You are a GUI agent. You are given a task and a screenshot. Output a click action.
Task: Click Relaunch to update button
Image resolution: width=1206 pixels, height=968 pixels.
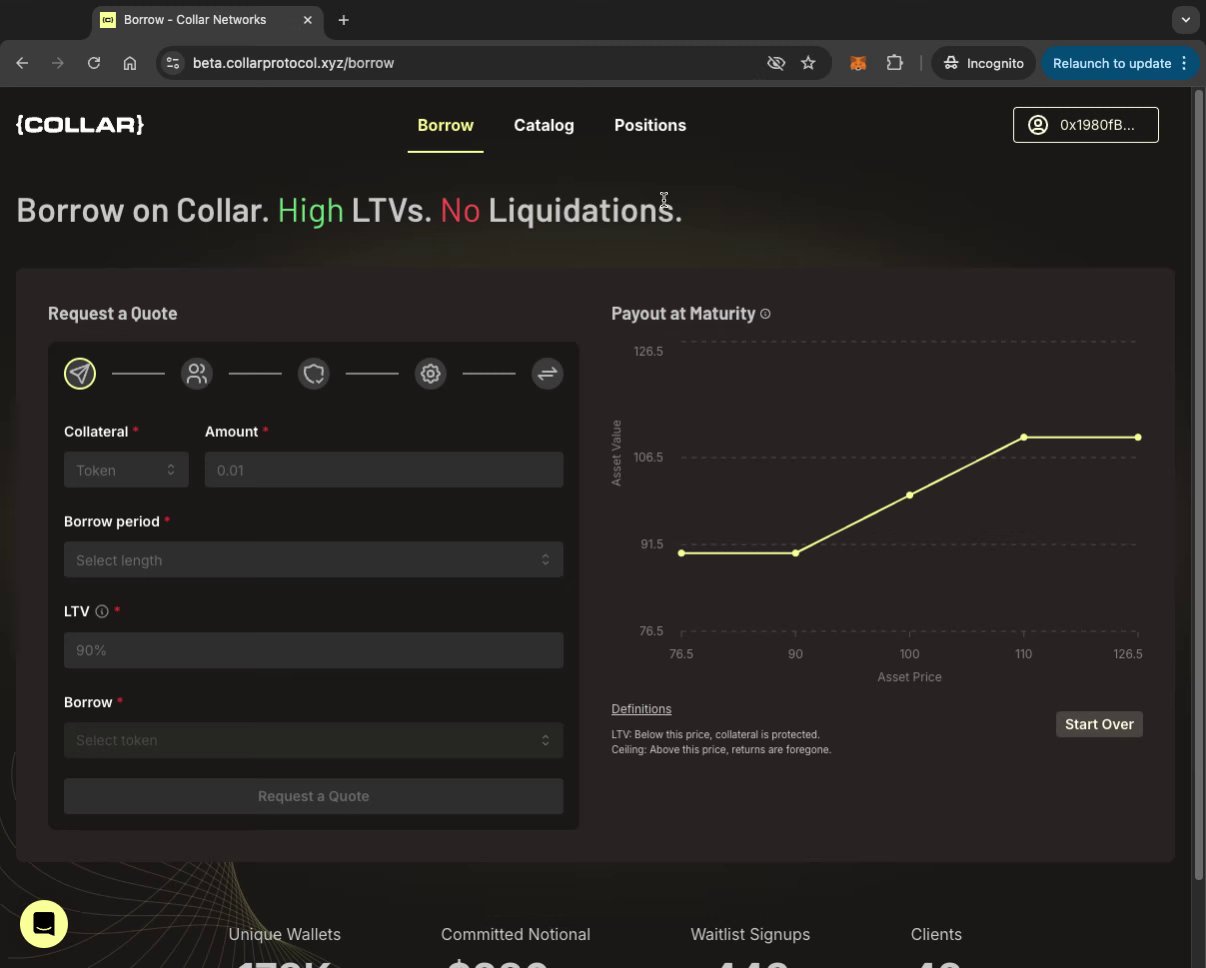pyautogui.click(x=1119, y=63)
